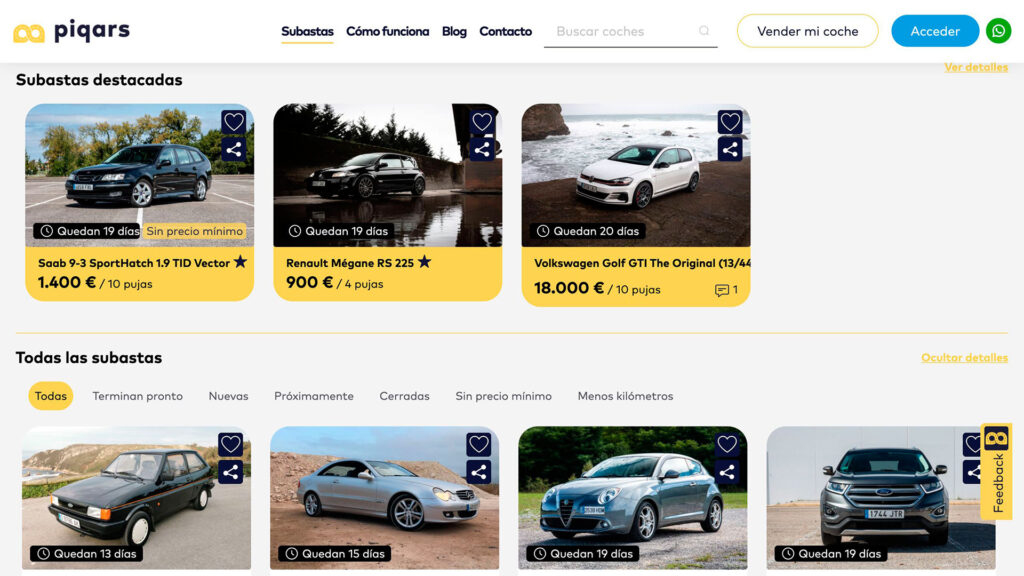Click Volkswagen Golf GTI The Original title
The height and width of the screenshot is (576, 1024).
pyautogui.click(x=642, y=263)
